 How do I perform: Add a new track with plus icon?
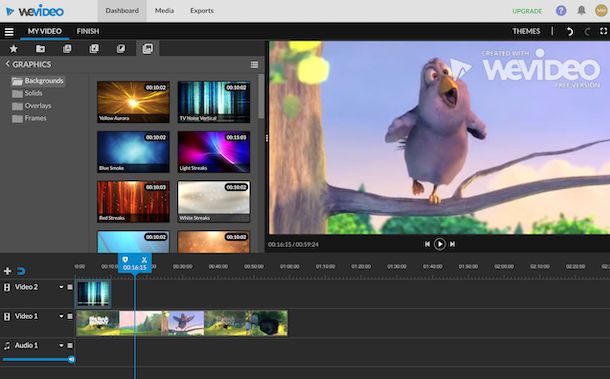(x=7, y=271)
